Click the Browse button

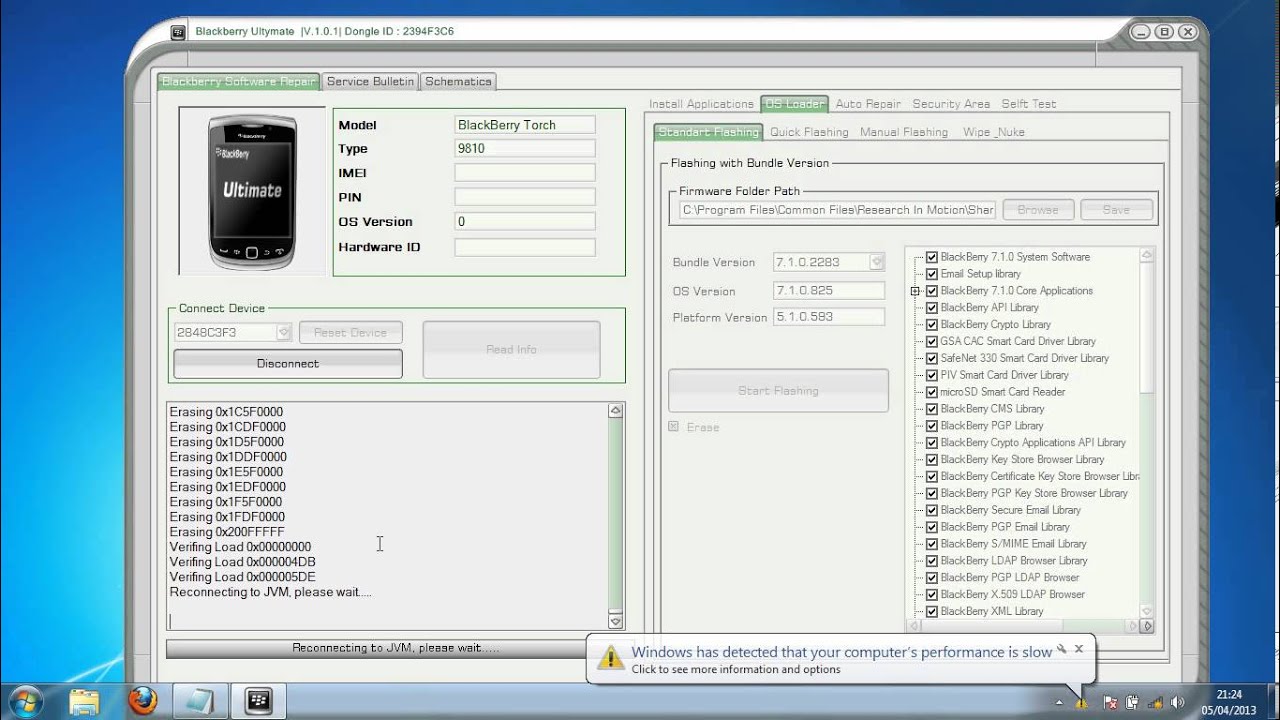click(1038, 210)
